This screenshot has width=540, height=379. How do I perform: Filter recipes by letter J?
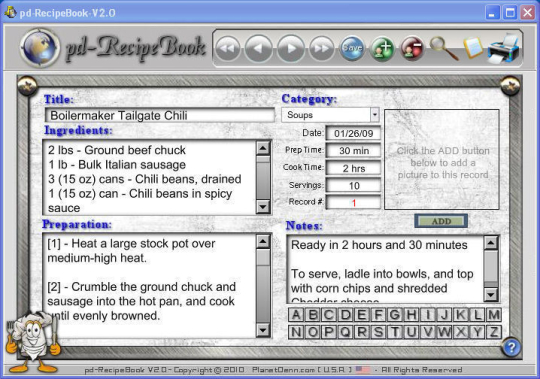point(444,315)
